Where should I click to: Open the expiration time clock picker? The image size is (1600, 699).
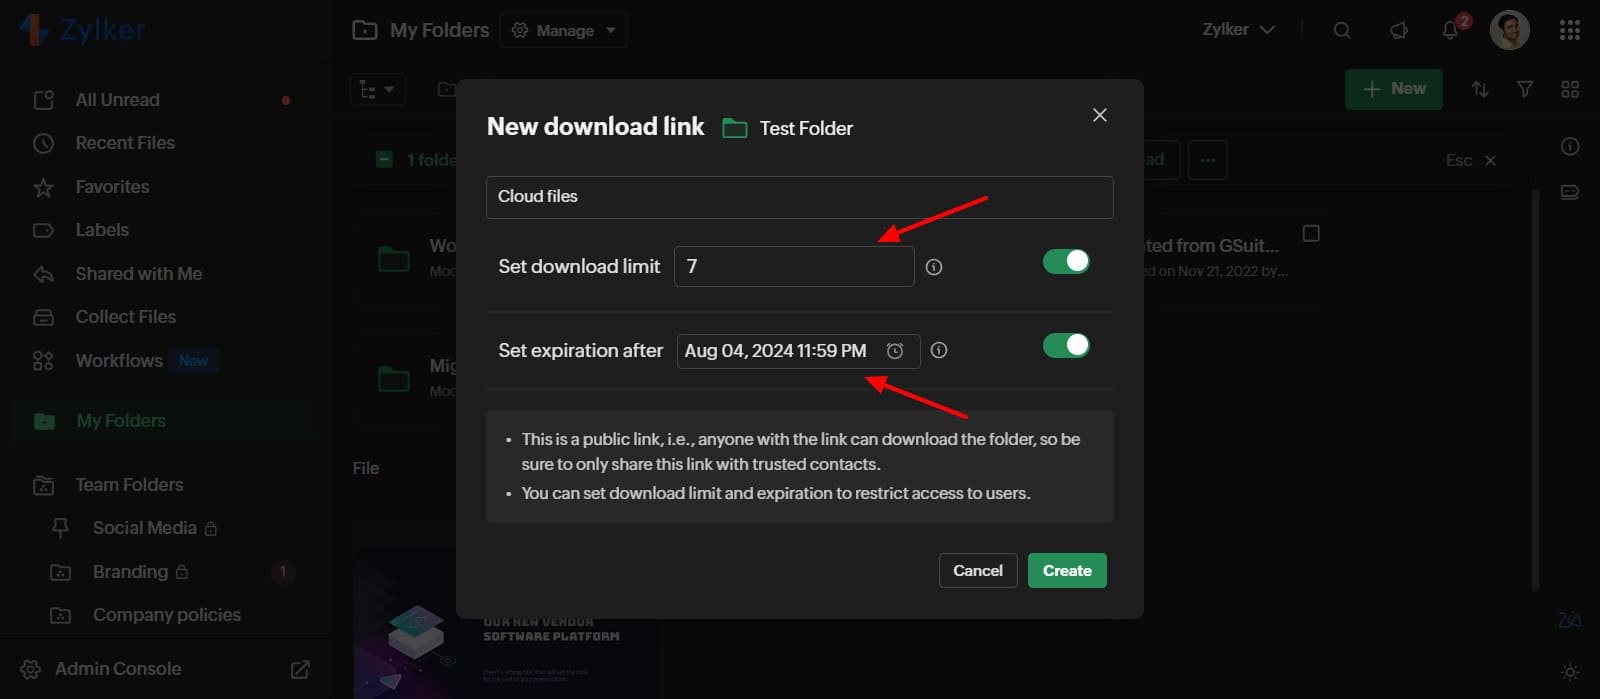point(895,350)
